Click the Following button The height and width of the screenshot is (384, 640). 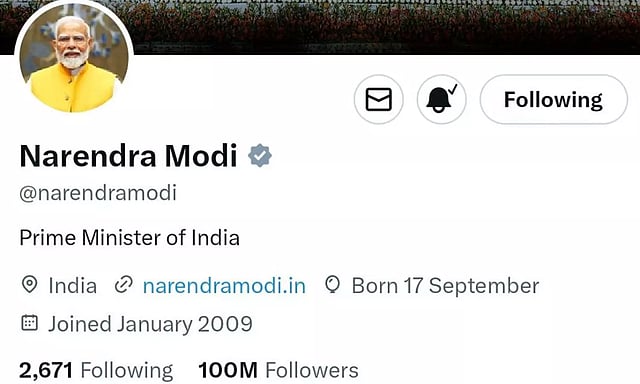553,99
